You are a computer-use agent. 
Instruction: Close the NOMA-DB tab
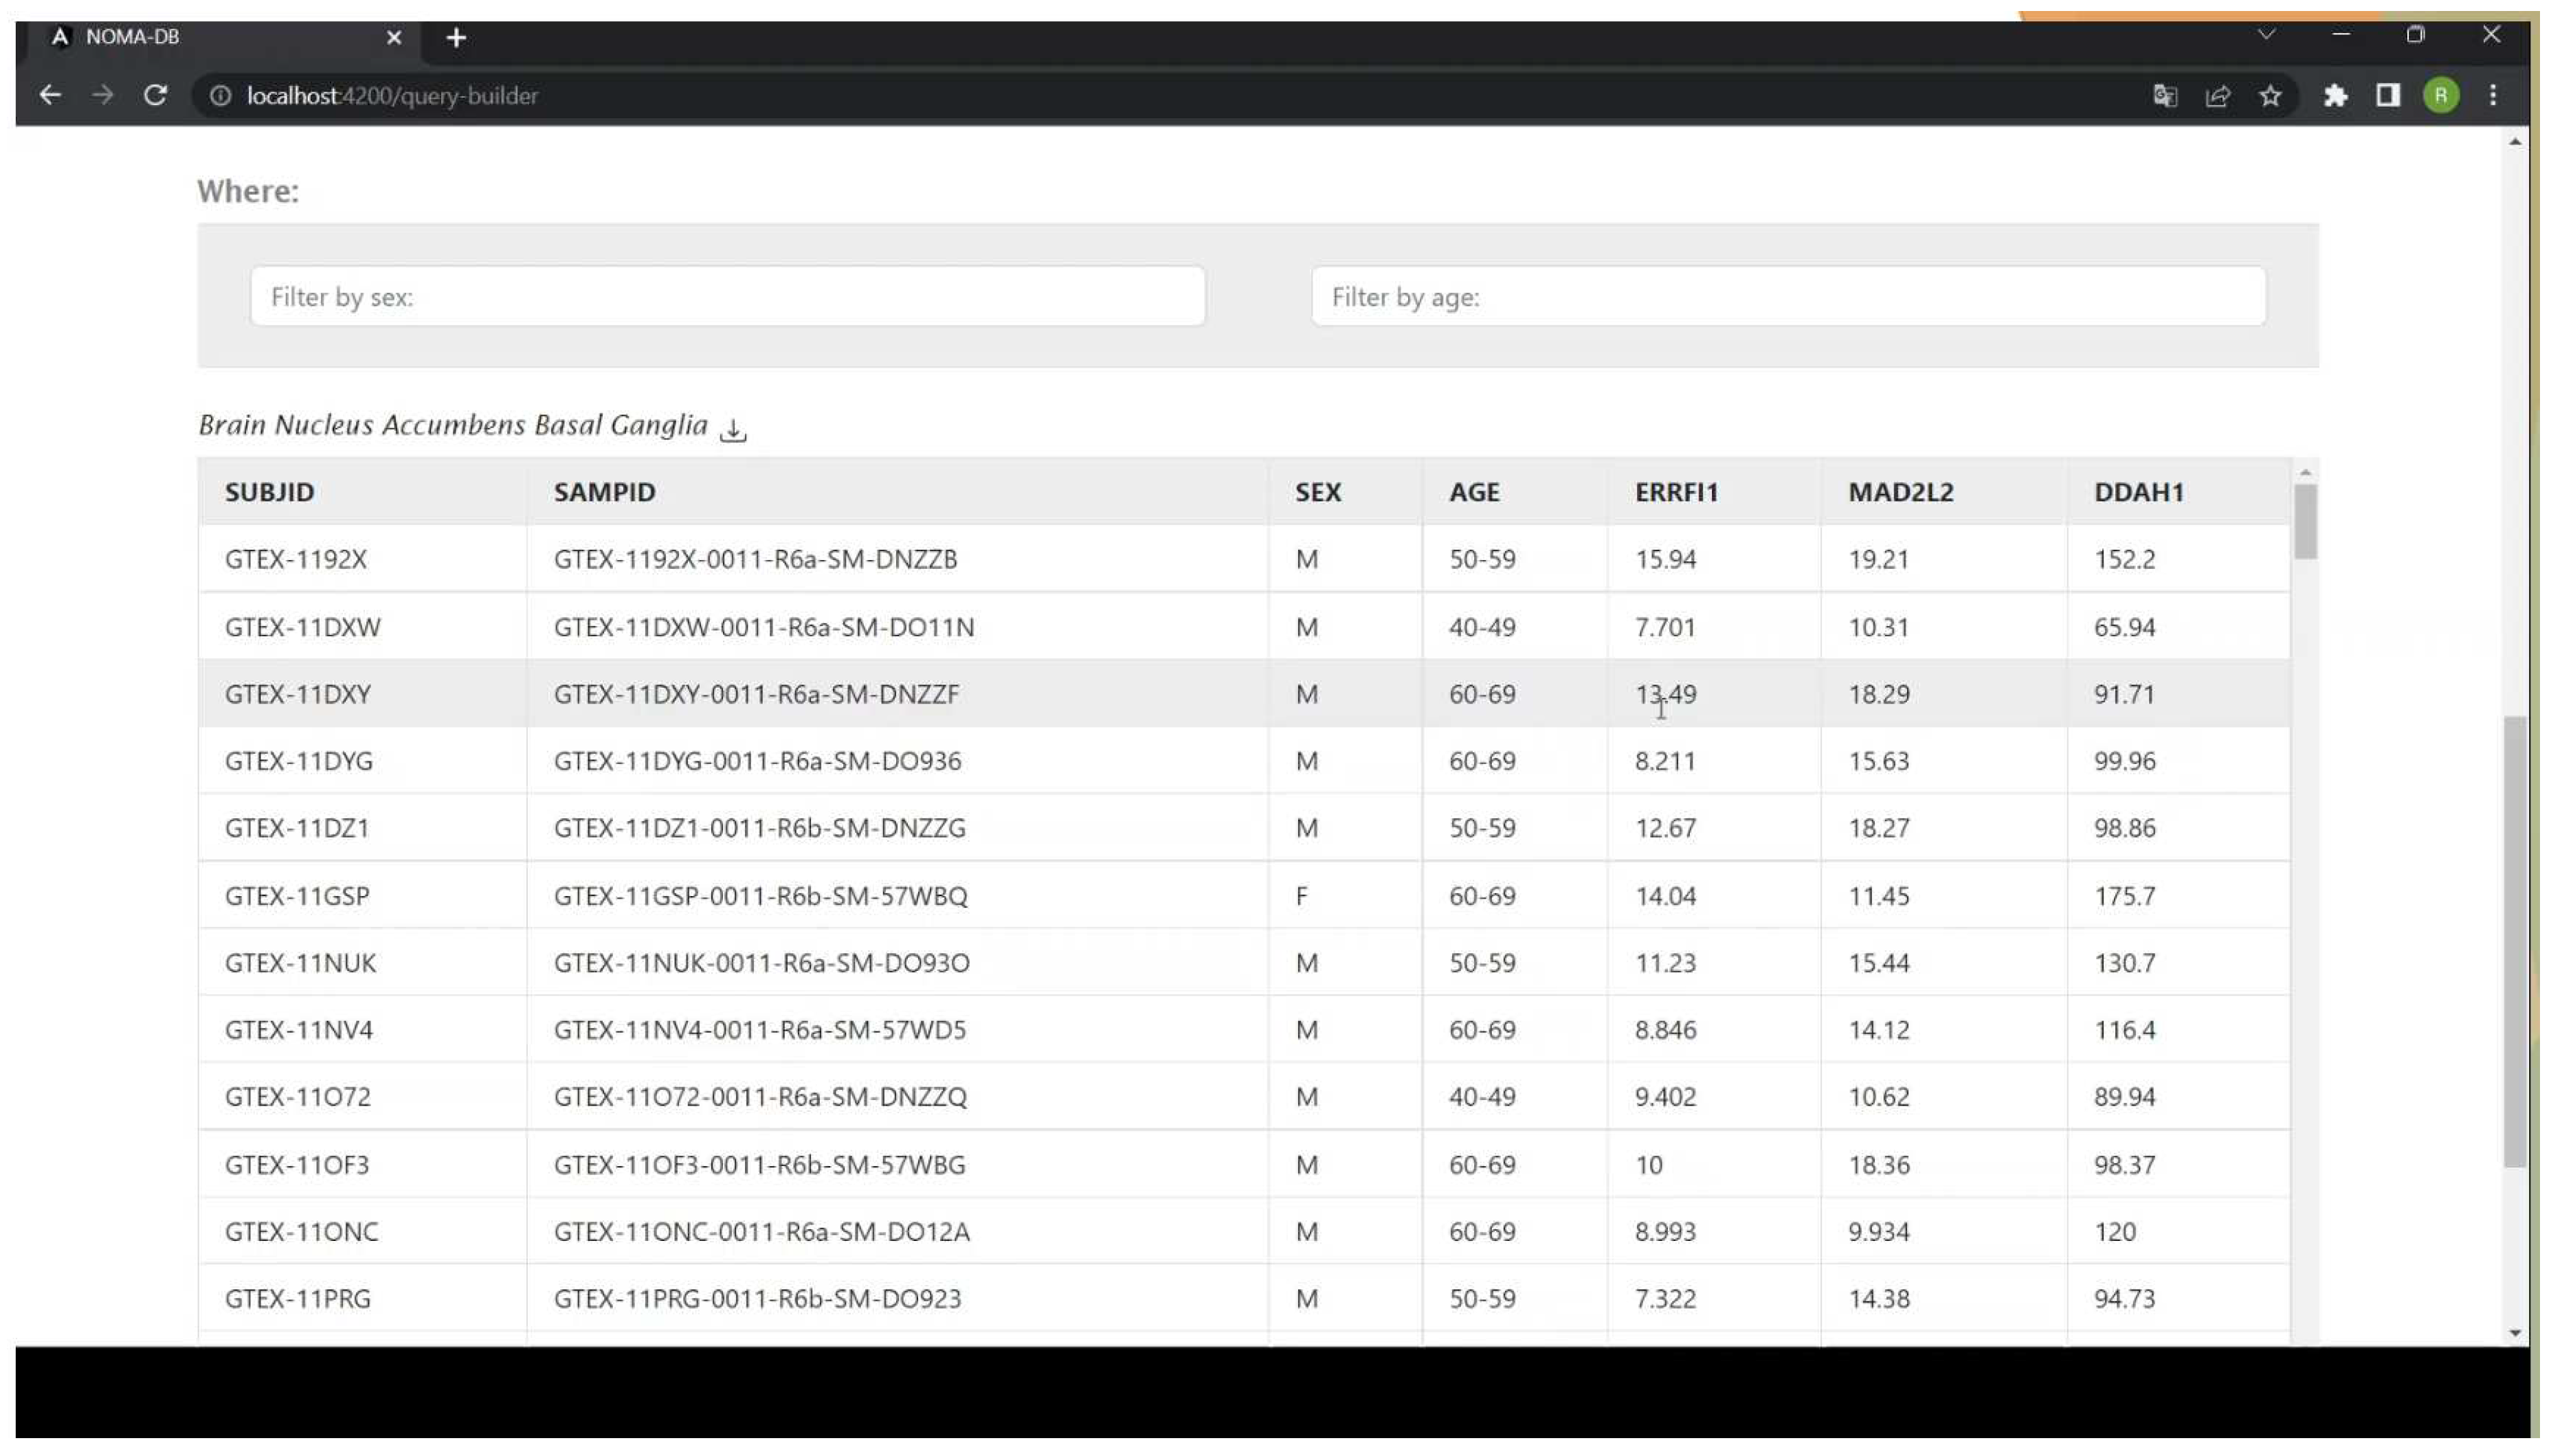click(x=394, y=38)
